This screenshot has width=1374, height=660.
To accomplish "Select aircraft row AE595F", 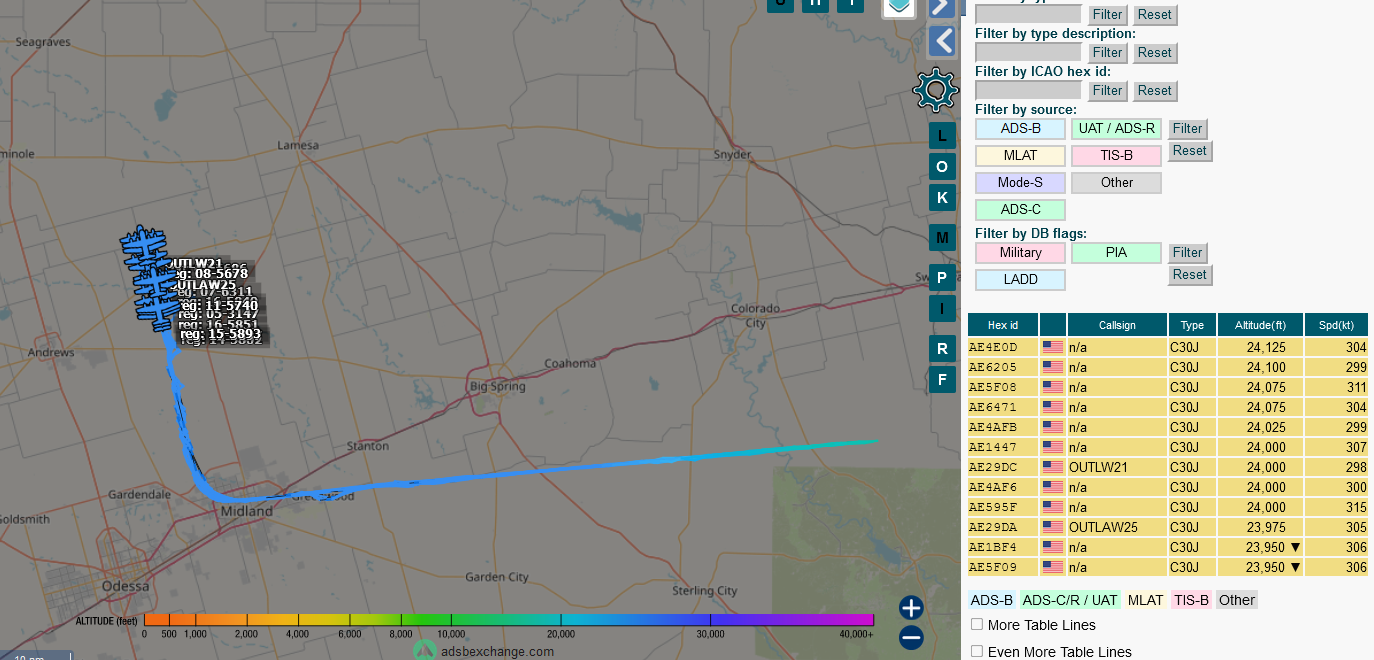I will click(1167, 507).
